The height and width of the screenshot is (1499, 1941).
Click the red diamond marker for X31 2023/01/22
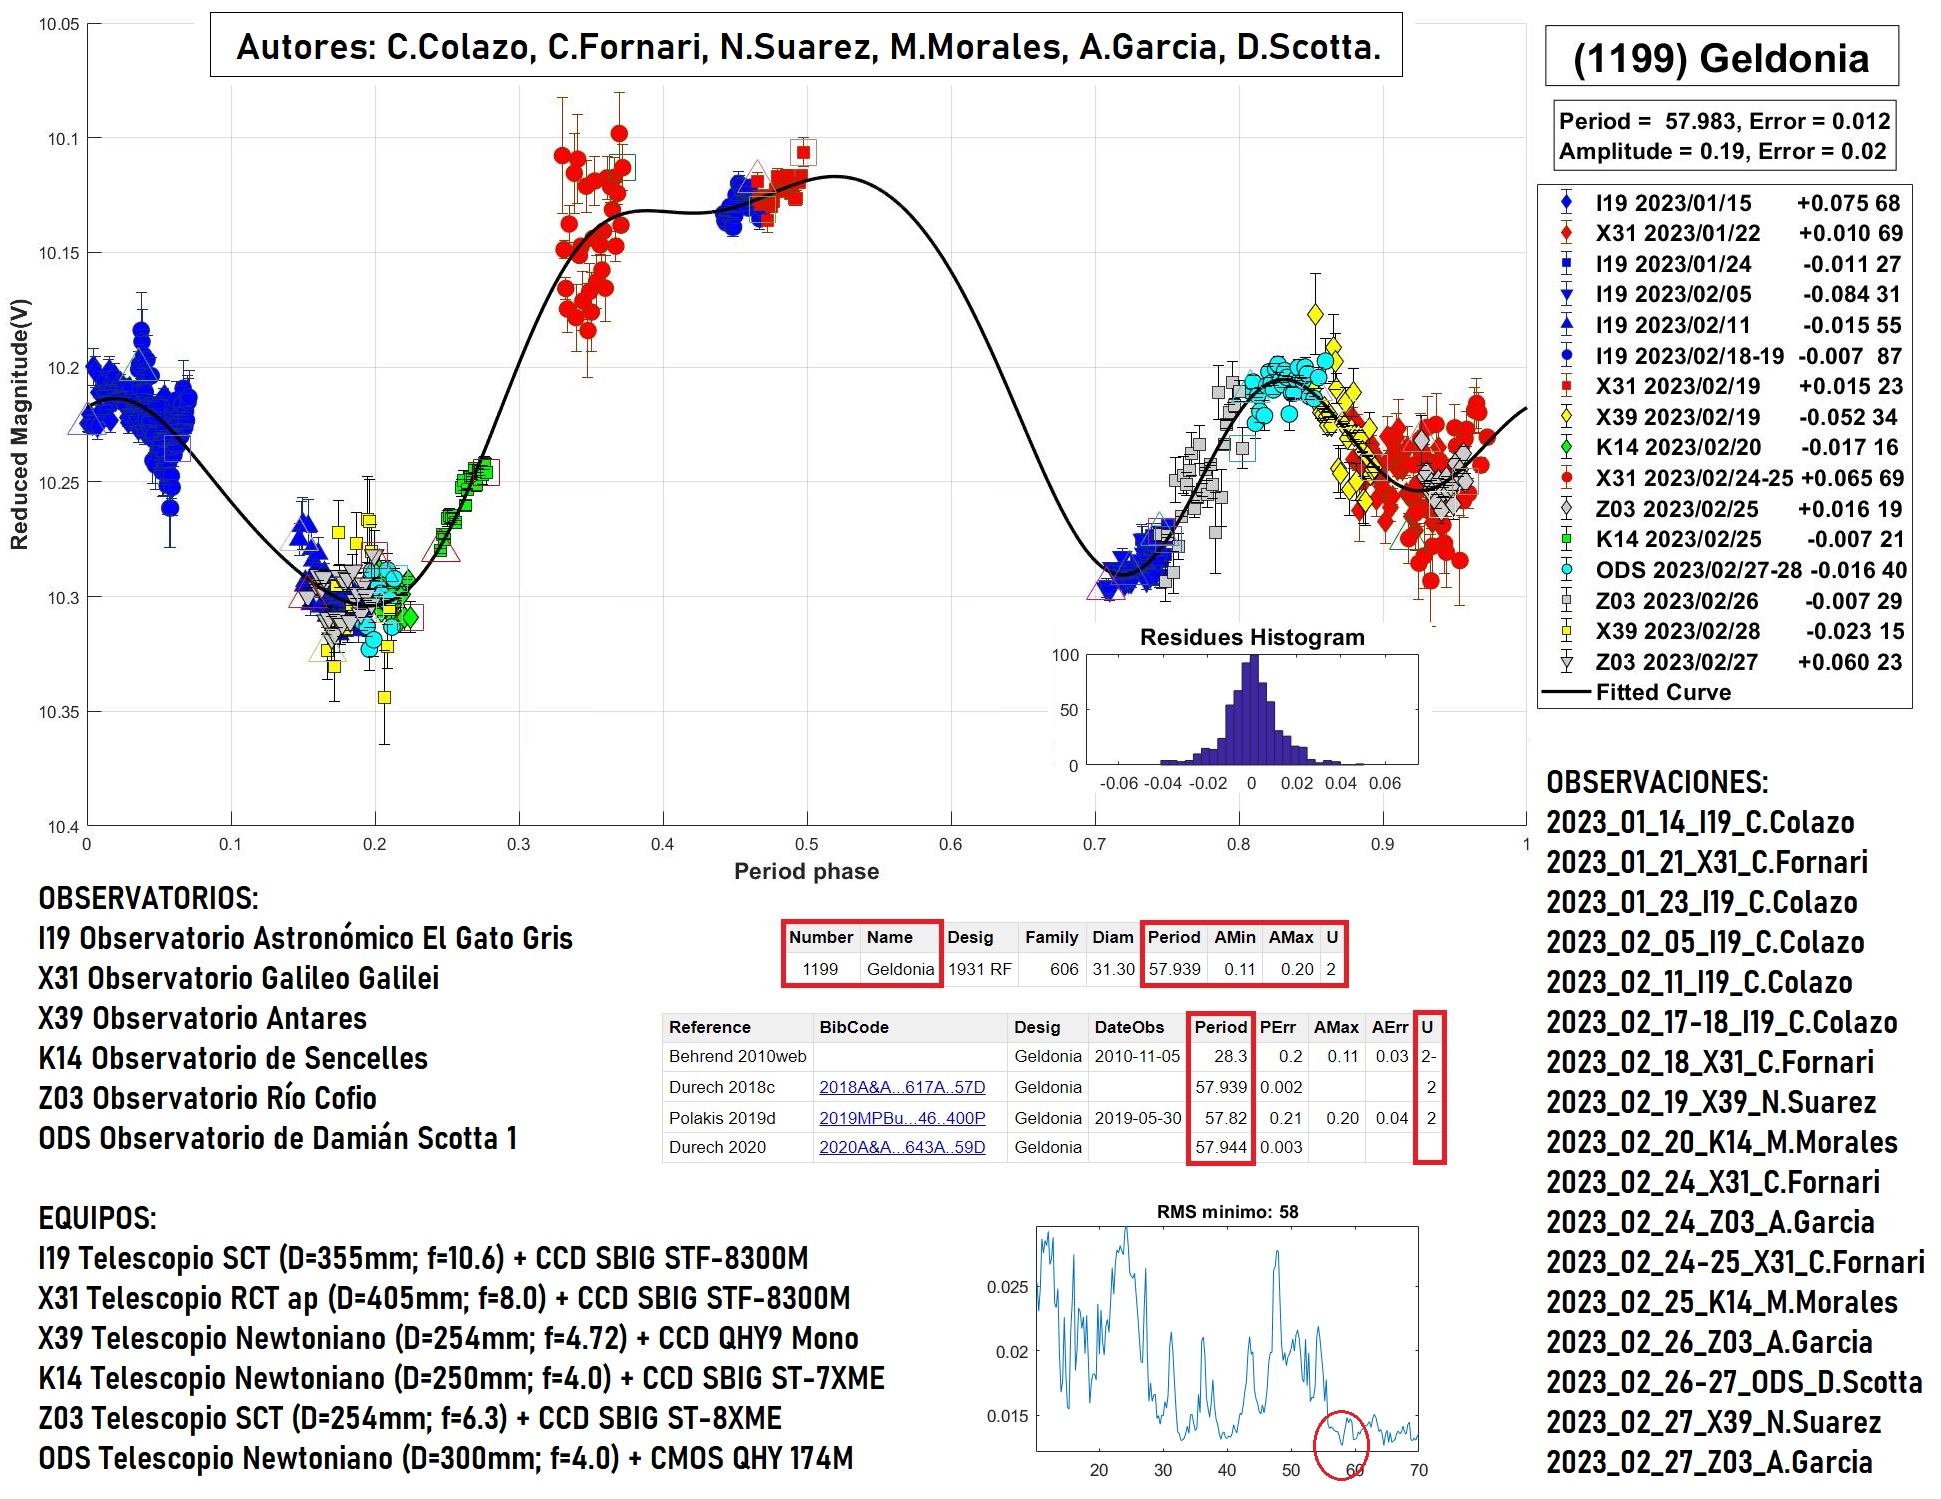click(x=1567, y=233)
